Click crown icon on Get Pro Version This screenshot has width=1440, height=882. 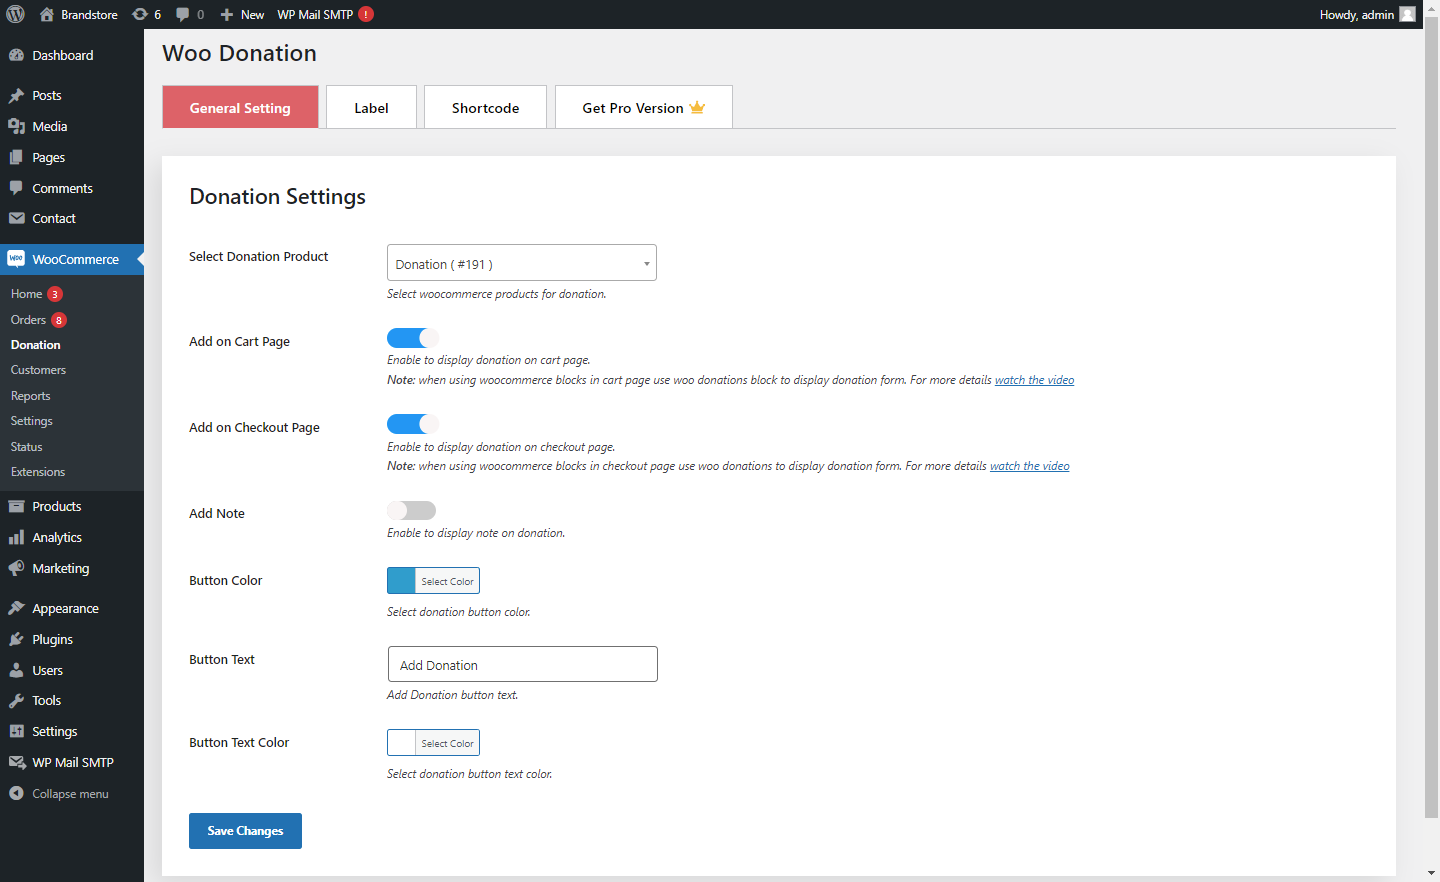(697, 107)
